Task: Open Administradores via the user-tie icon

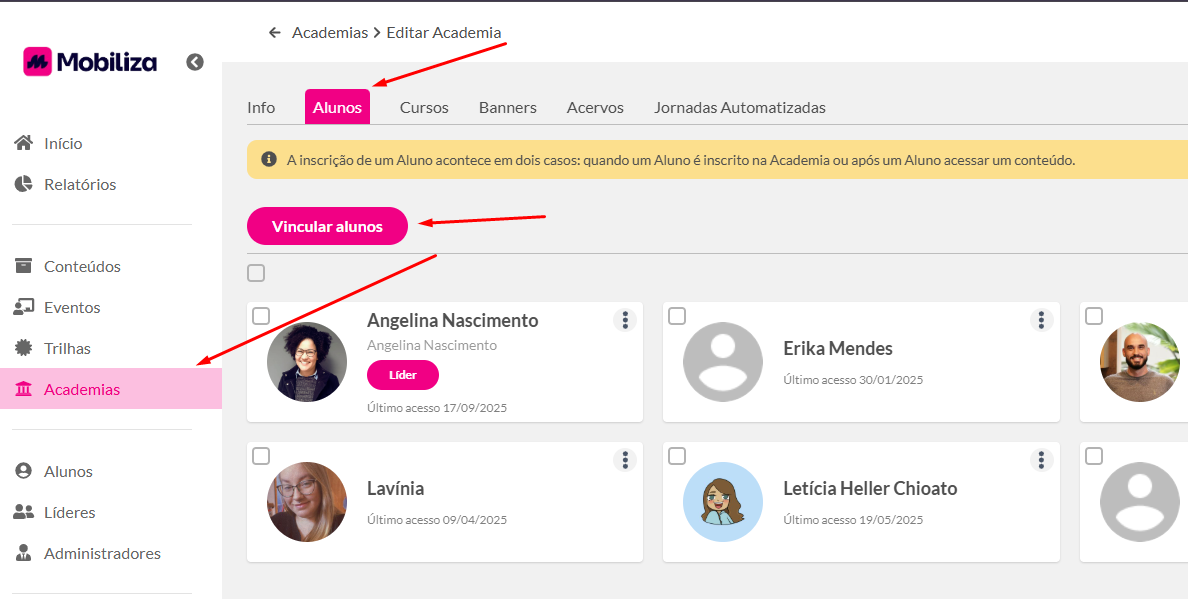Action: [24, 553]
